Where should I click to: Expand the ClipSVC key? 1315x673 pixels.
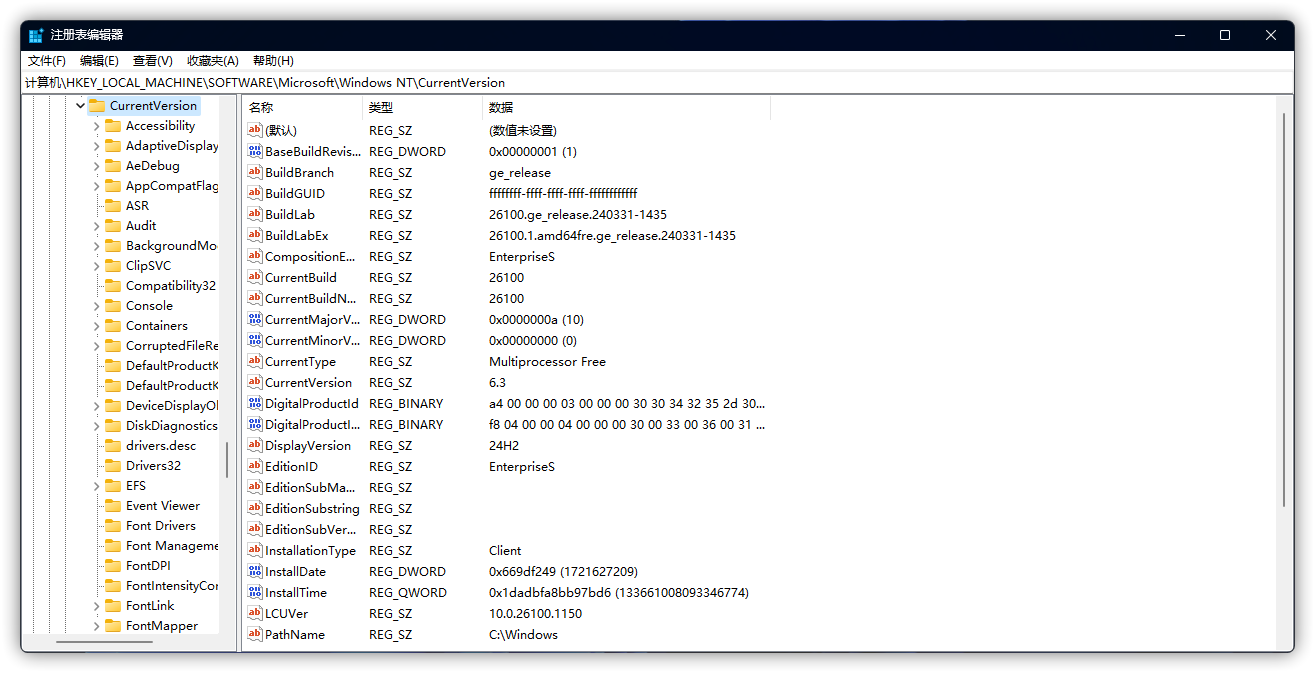(x=96, y=265)
